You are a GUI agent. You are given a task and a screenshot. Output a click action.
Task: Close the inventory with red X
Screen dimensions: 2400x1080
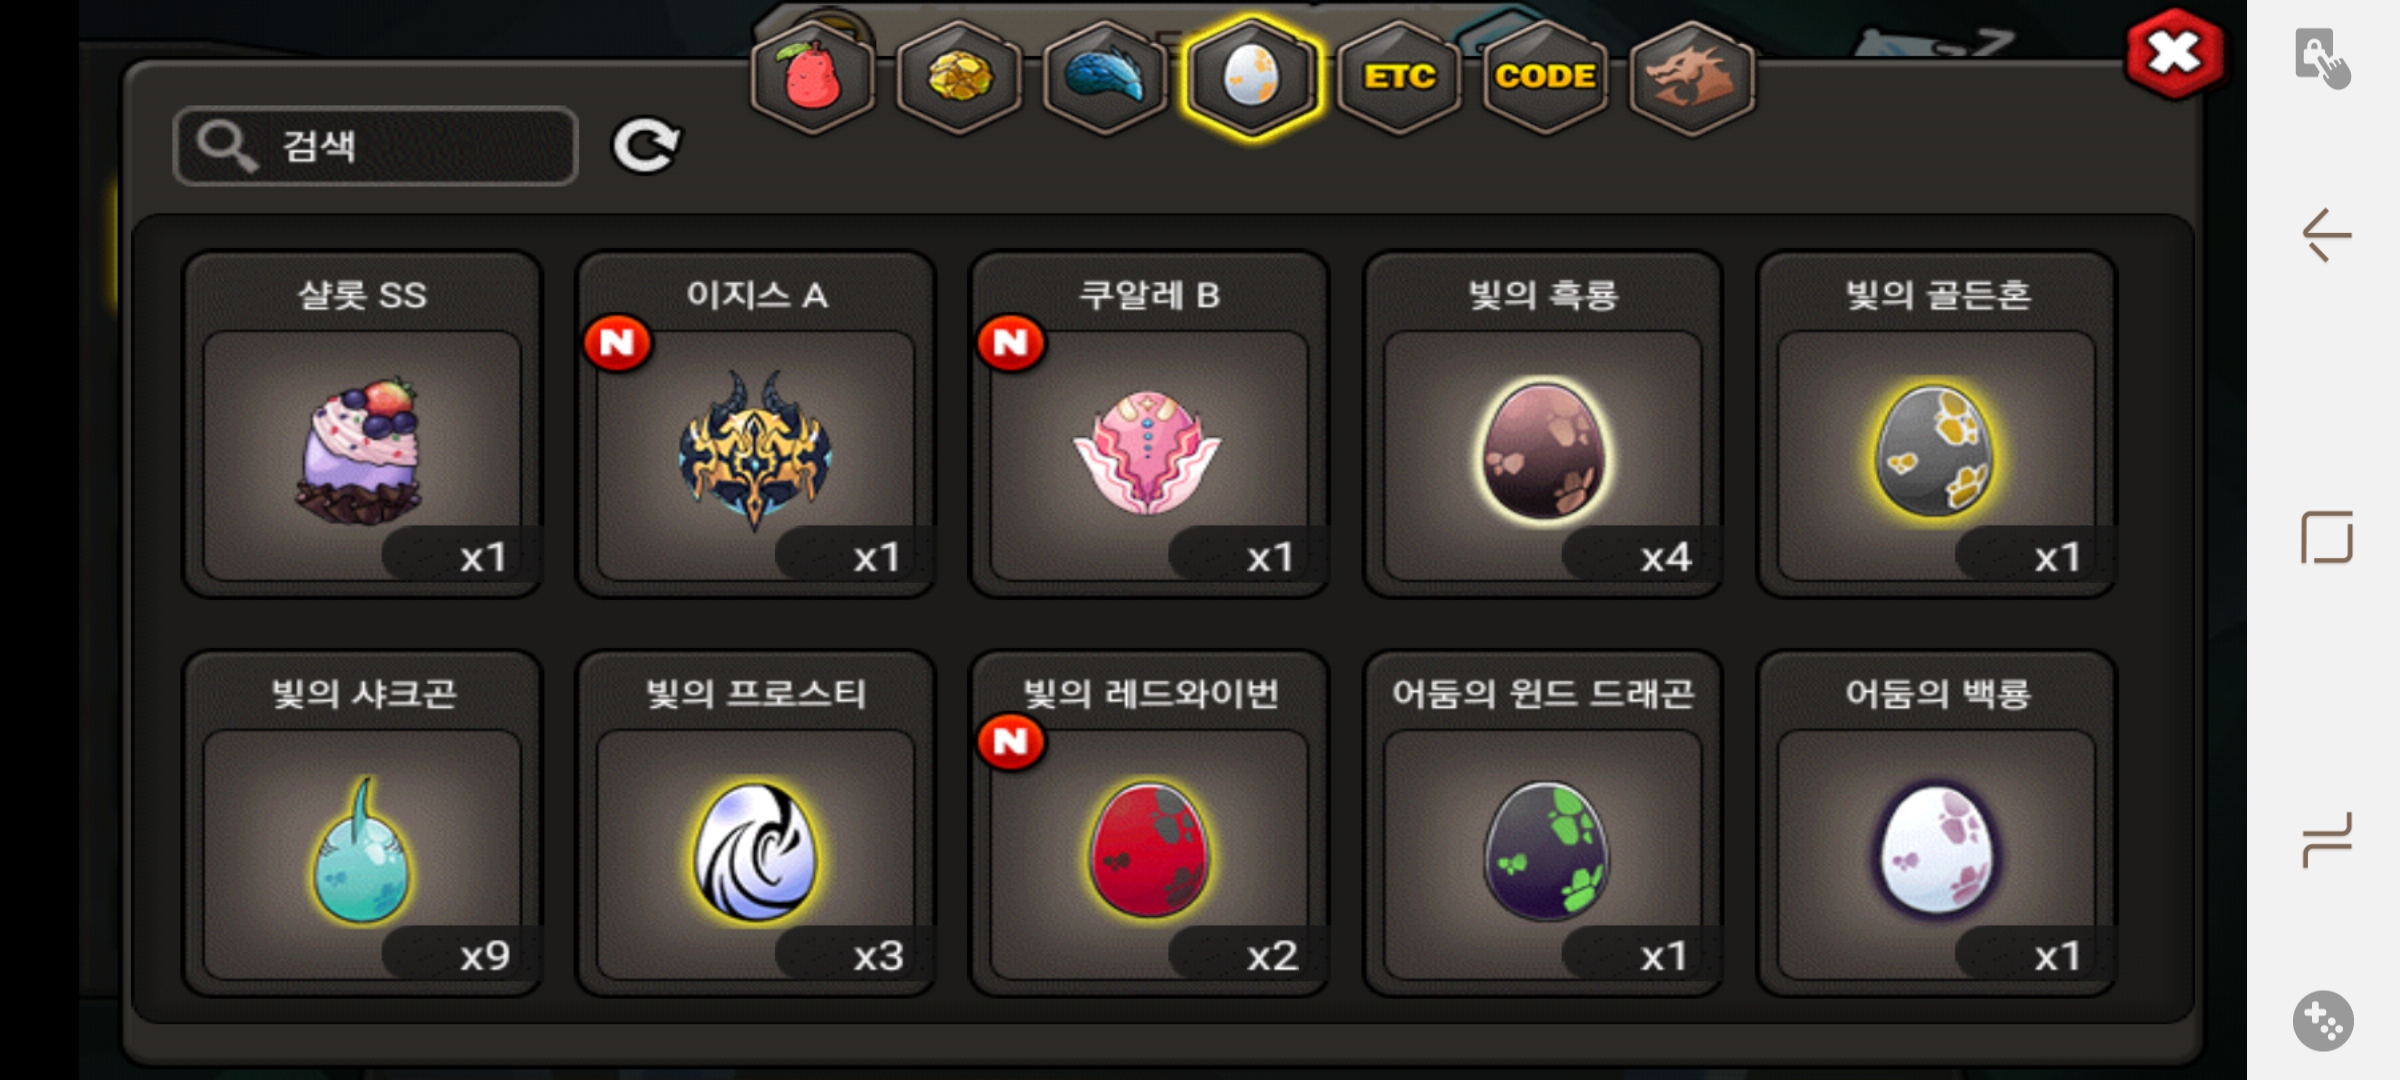[2174, 53]
